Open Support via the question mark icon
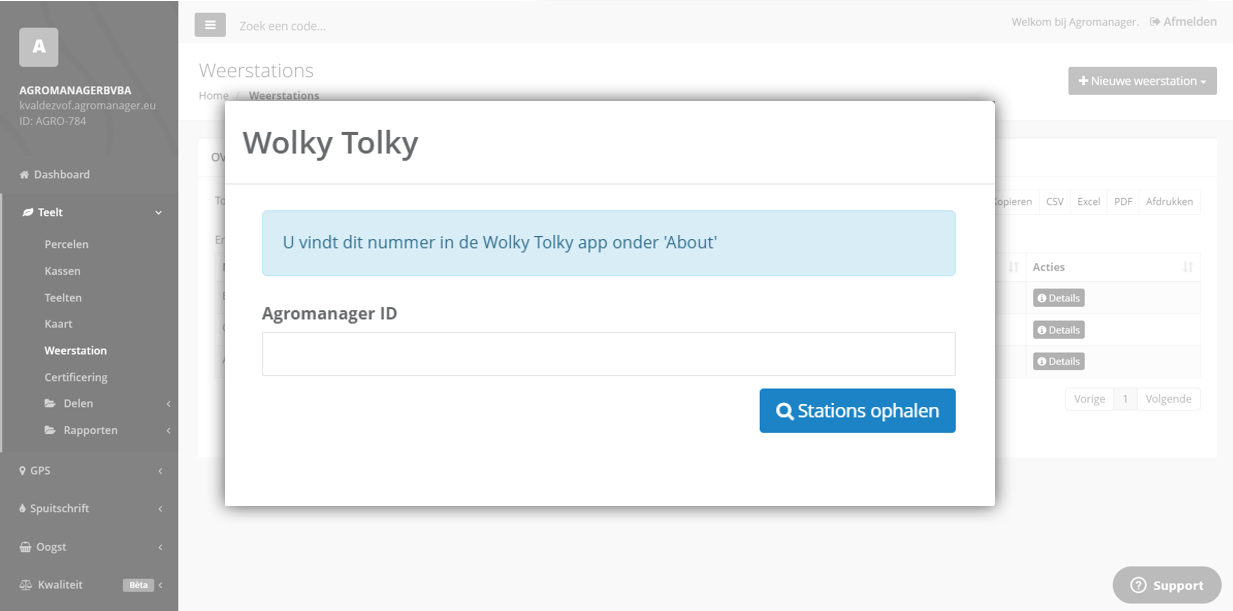Viewport: 1233px width, 611px height. 1139,585
